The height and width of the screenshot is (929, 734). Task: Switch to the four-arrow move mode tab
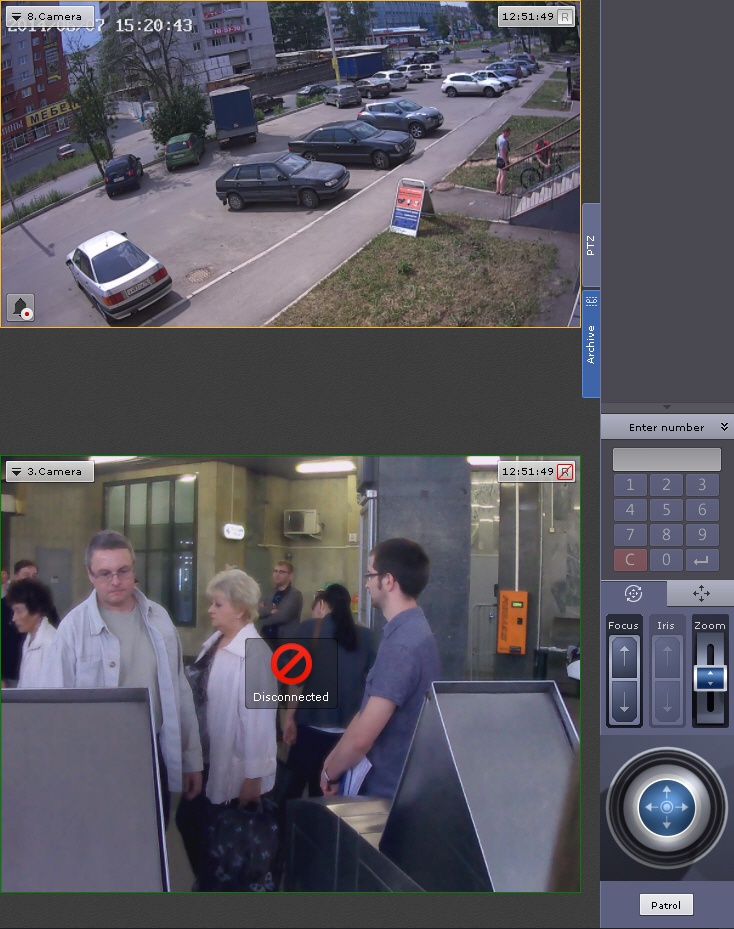pos(700,593)
